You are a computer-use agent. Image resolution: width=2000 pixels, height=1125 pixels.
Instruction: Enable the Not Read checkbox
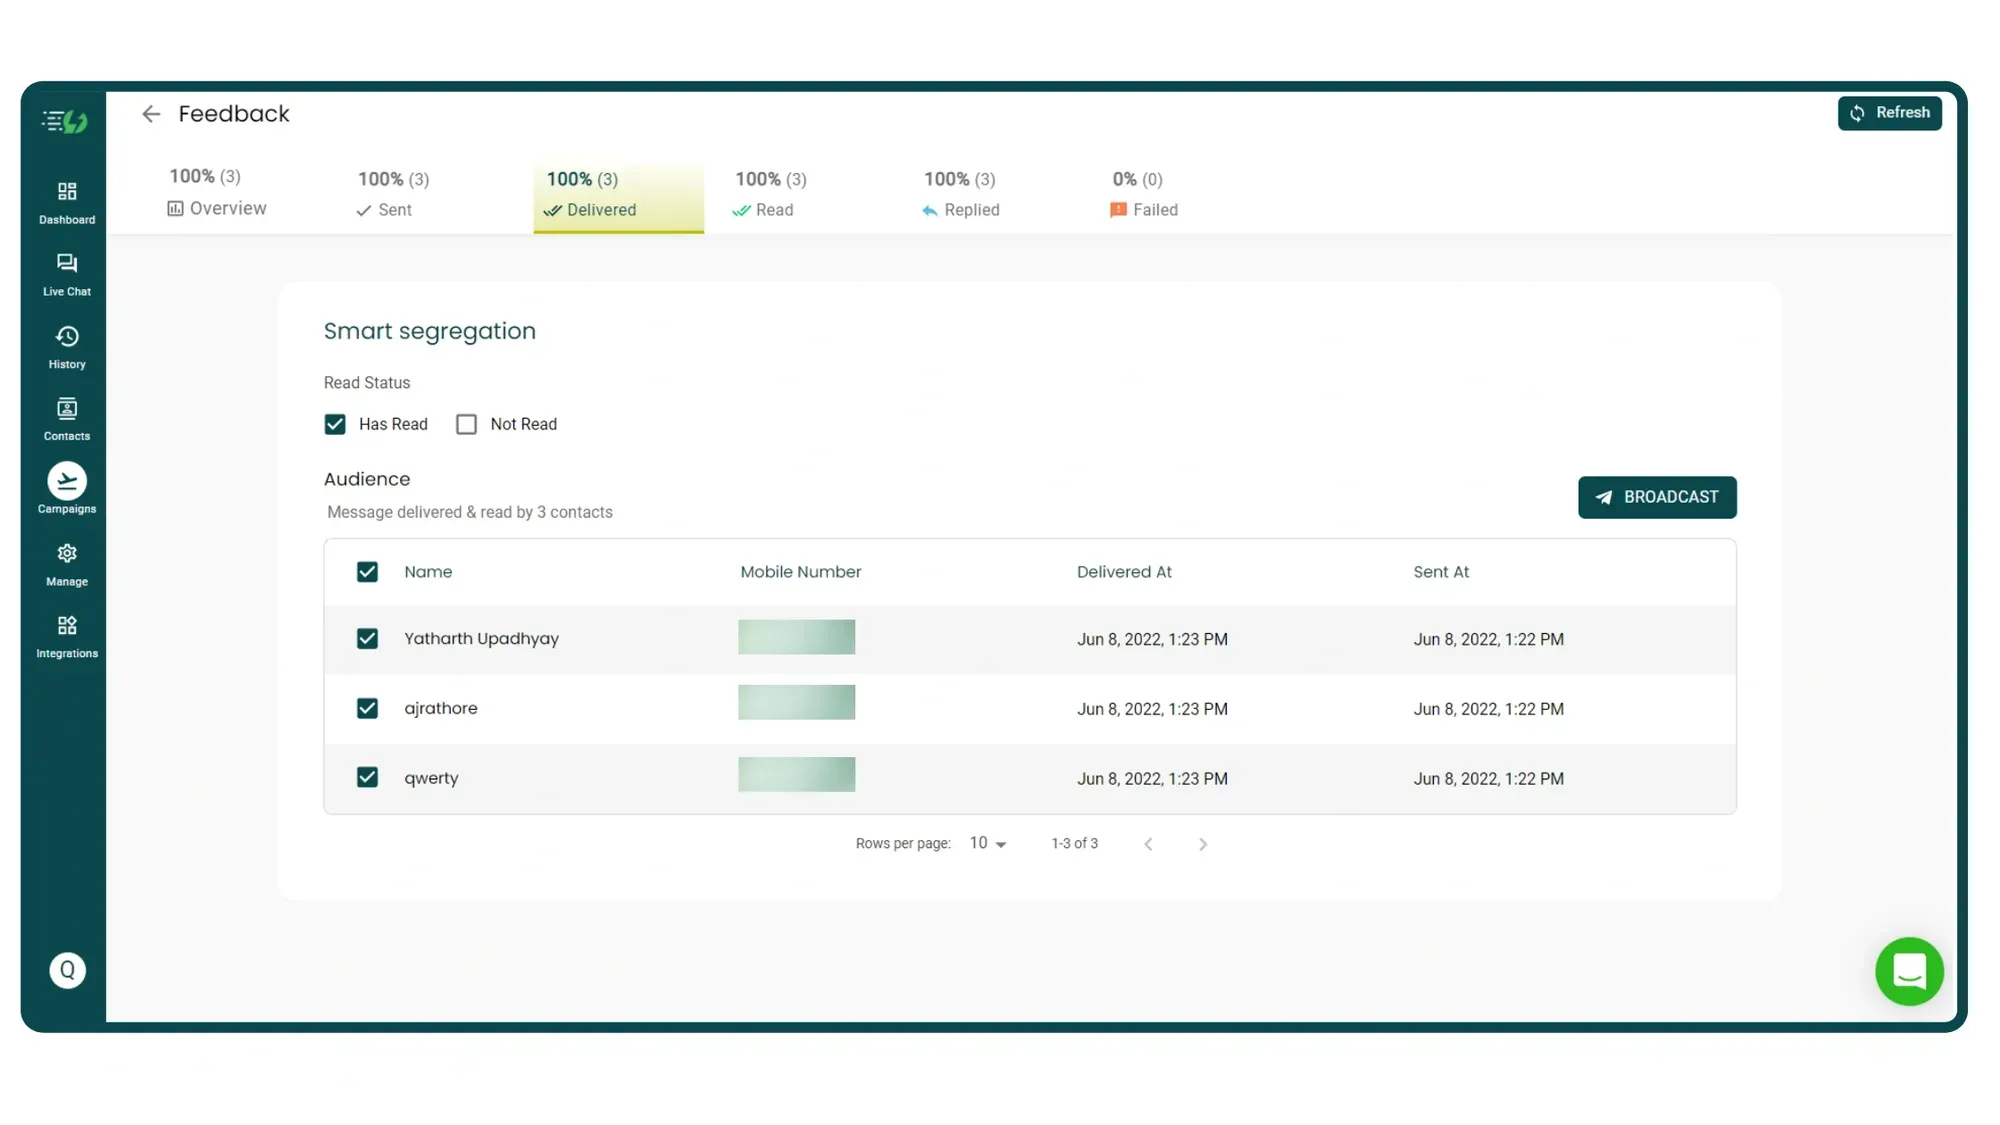click(x=466, y=424)
